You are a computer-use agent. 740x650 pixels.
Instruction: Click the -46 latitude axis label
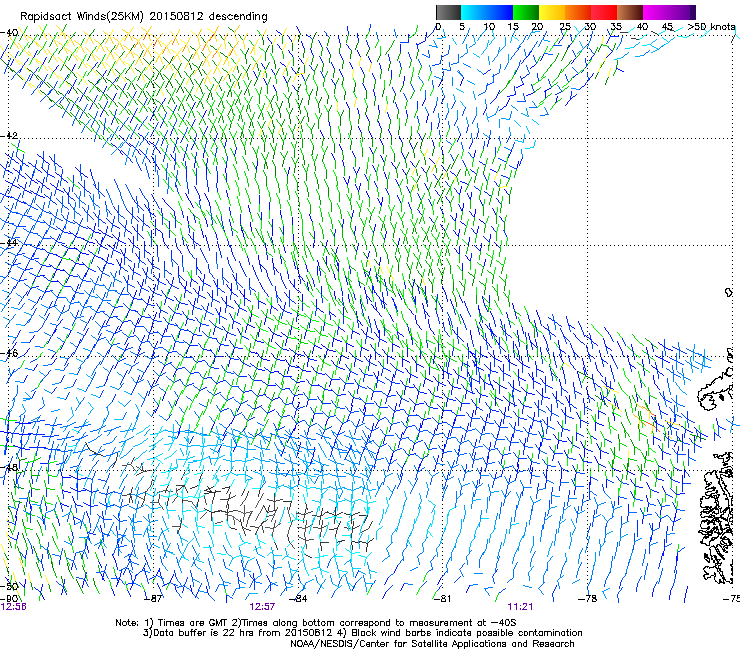click(9, 353)
